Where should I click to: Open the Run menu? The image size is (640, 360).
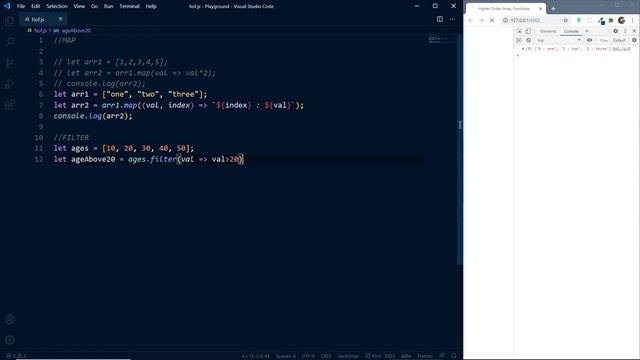coord(108,6)
